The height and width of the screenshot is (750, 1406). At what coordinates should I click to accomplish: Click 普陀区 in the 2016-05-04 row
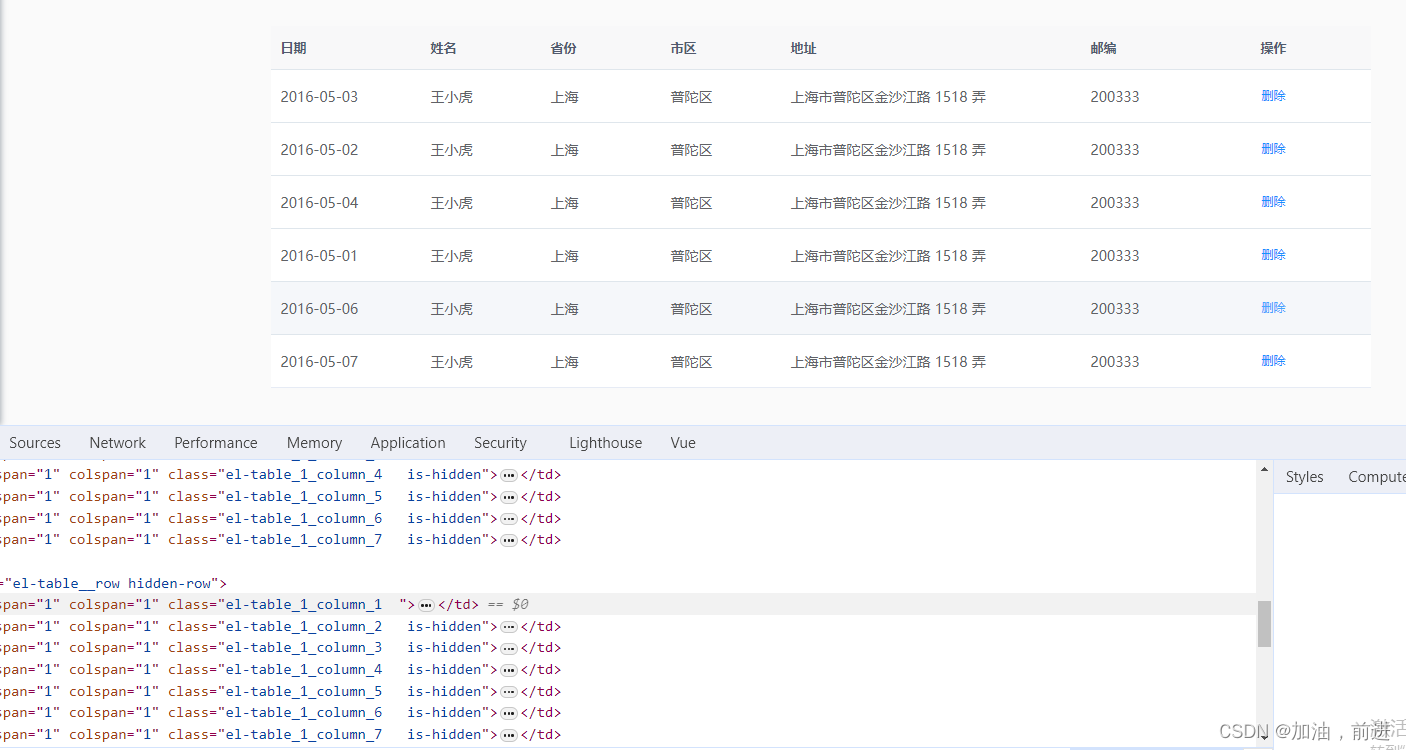[x=692, y=203]
